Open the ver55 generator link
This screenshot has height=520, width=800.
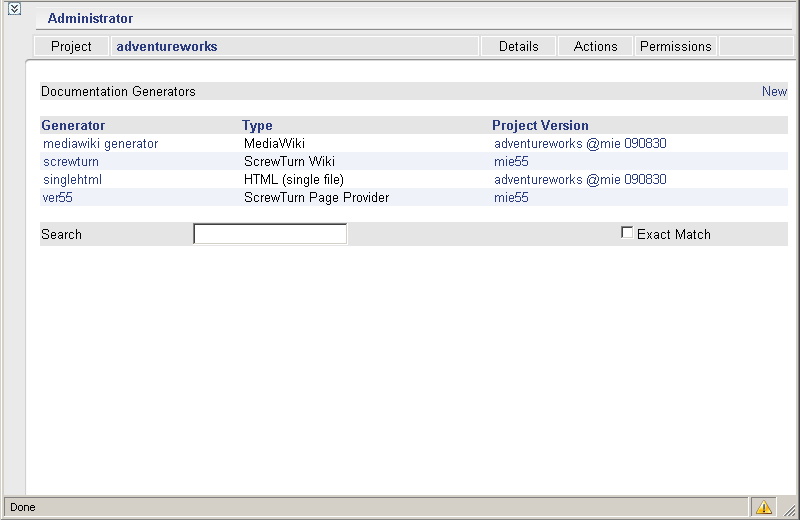pos(57,197)
